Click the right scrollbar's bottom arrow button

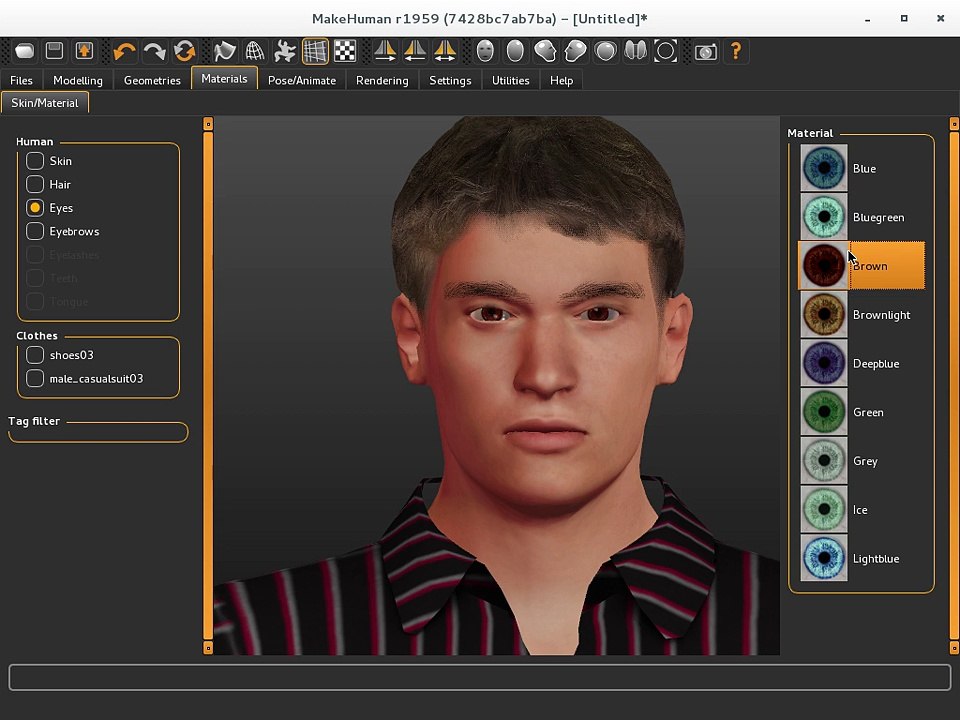click(x=954, y=648)
